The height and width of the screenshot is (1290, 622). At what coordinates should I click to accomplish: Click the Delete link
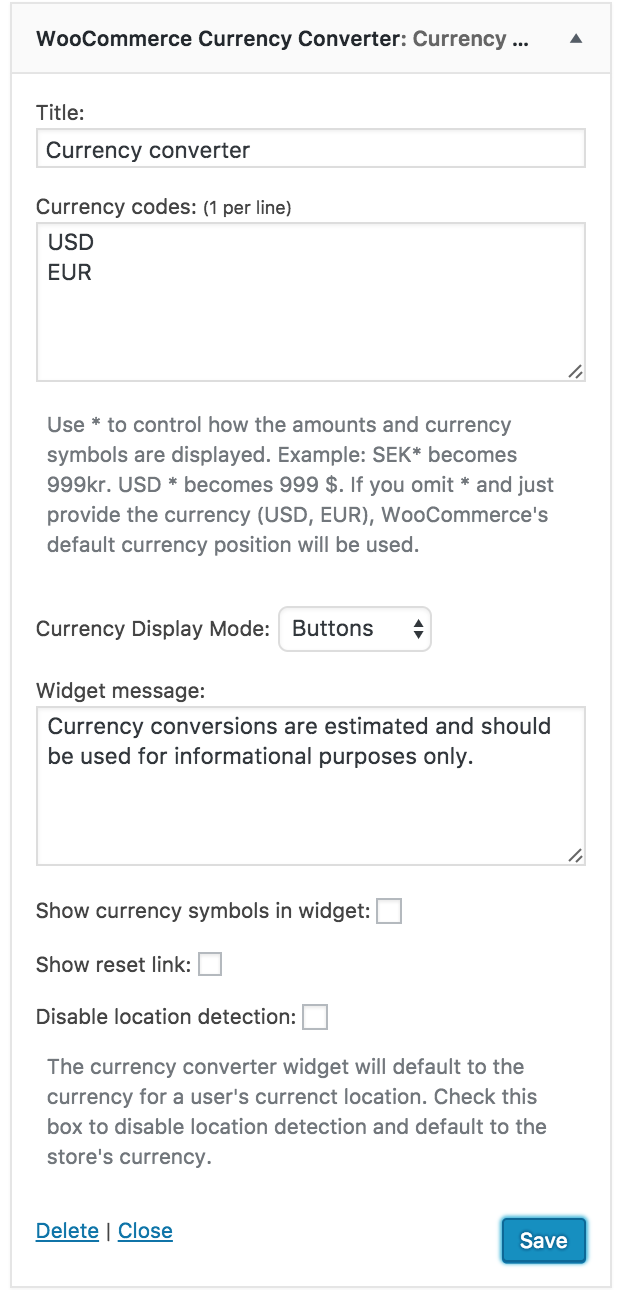point(67,1231)
